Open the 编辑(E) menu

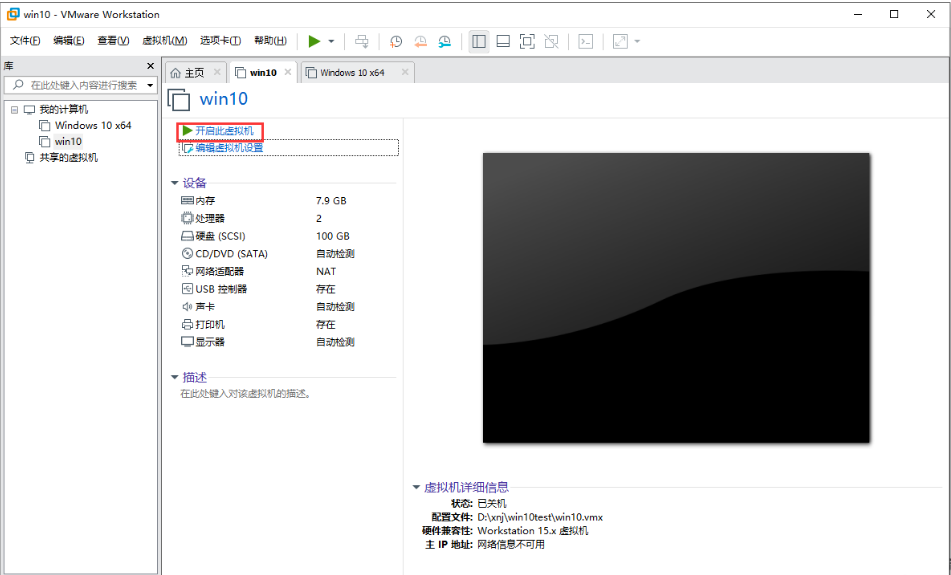click(69, 41)
